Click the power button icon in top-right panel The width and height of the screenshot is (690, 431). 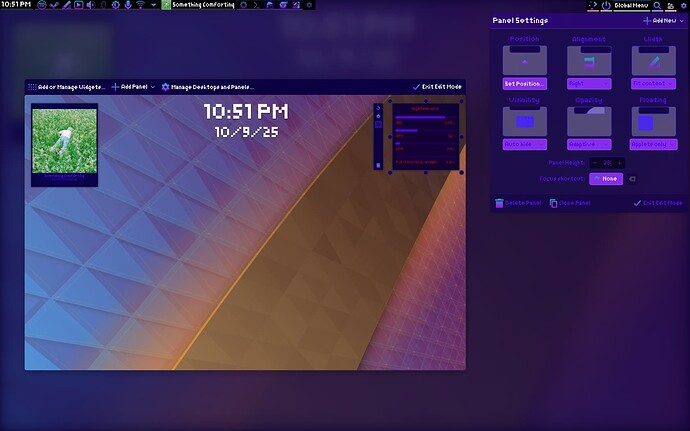[606, 5]
